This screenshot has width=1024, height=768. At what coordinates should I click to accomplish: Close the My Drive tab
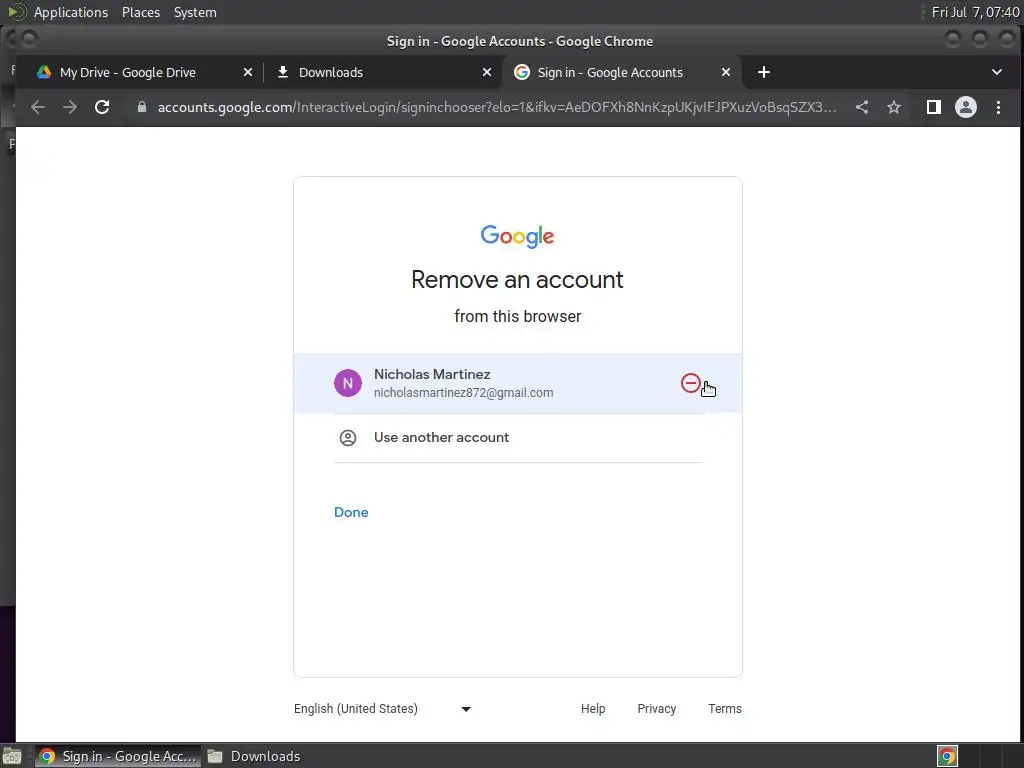(x=248, y=72)
